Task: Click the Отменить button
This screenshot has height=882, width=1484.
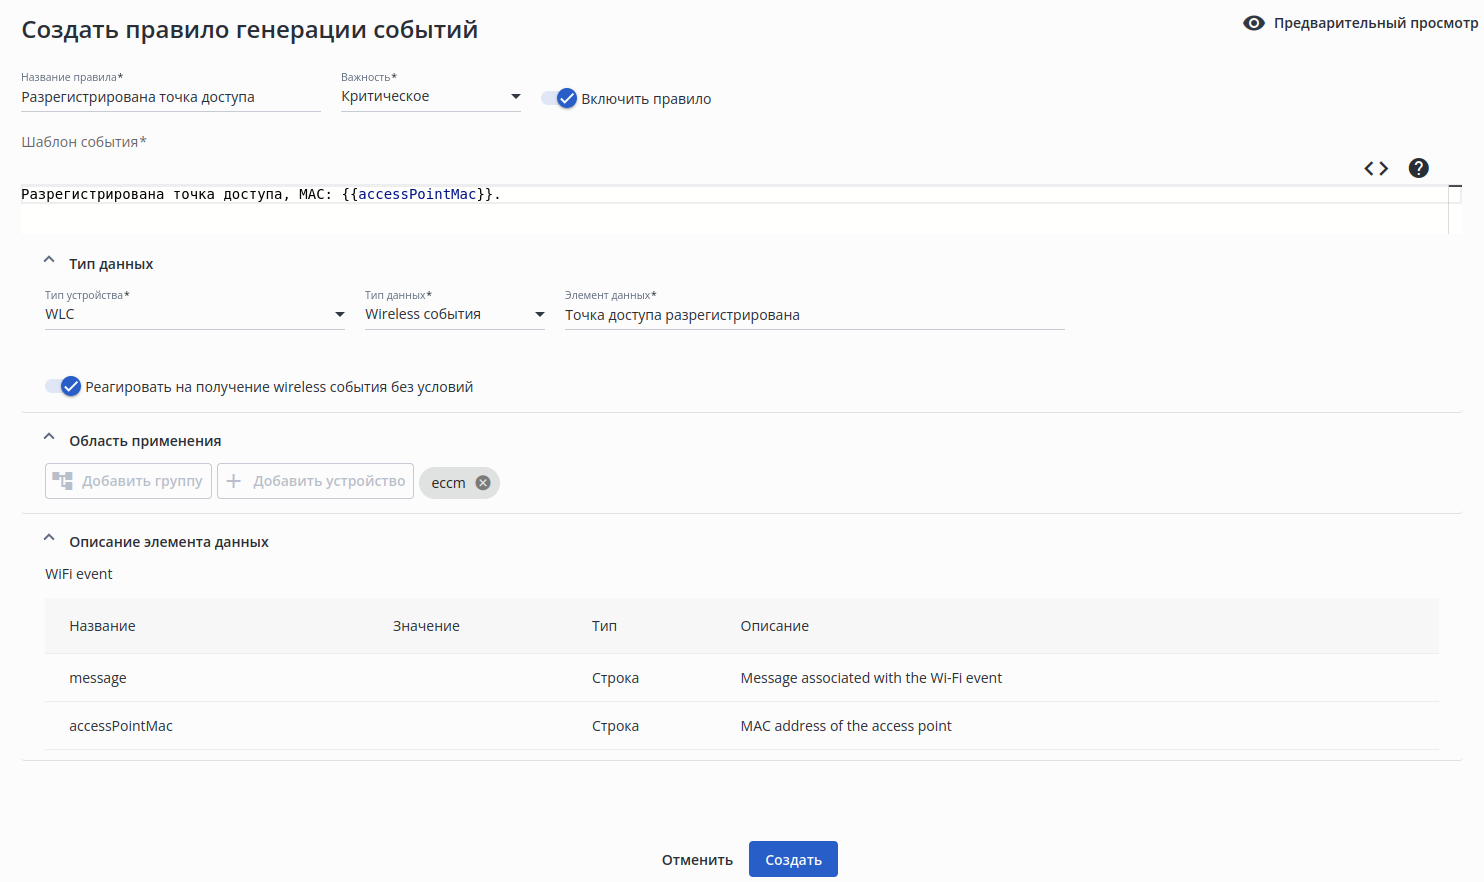Action: [697, 860]
